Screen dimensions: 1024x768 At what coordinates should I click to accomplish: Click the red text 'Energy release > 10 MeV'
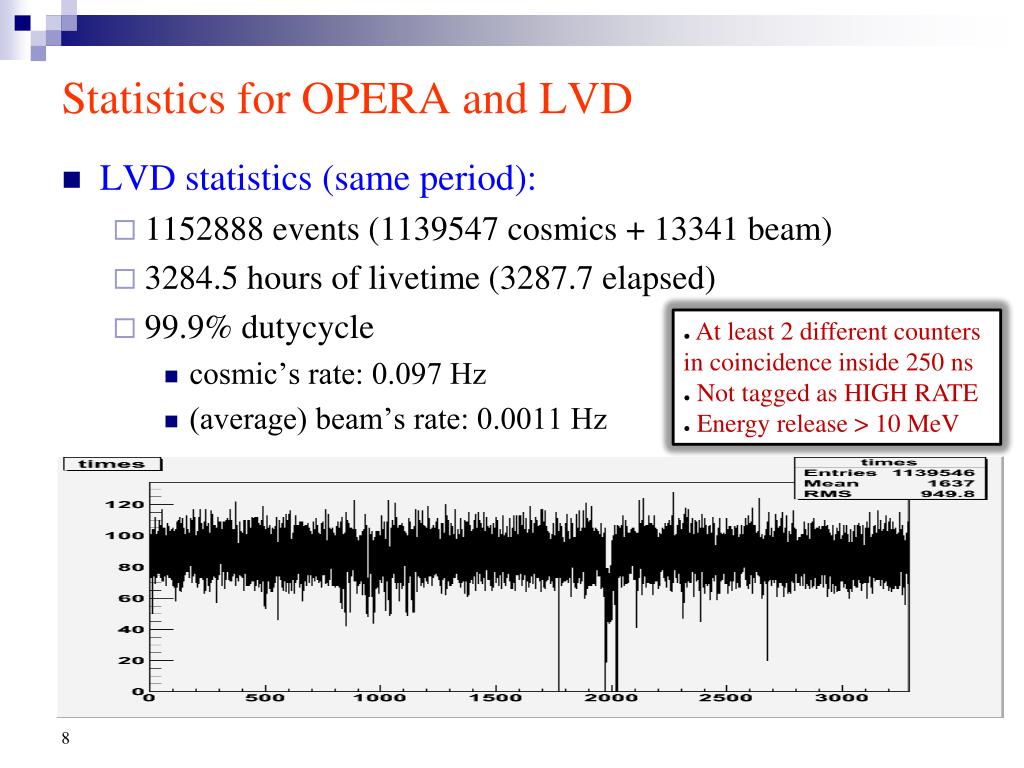click(x=827, y=424)
